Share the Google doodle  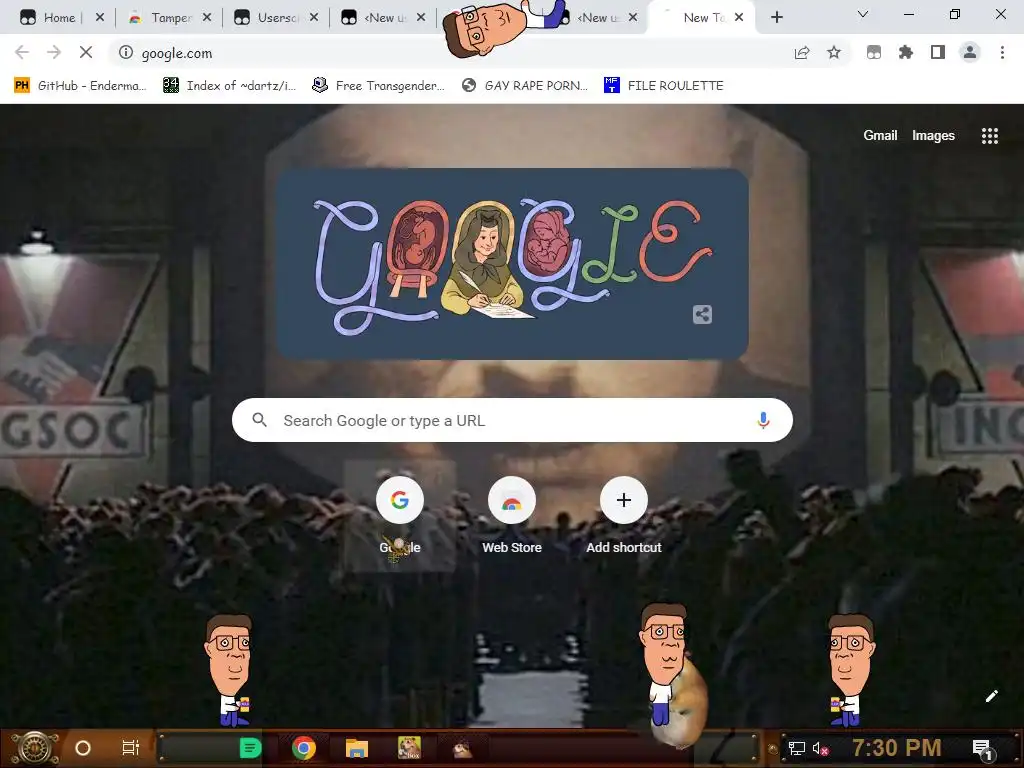tap(702, 314)
